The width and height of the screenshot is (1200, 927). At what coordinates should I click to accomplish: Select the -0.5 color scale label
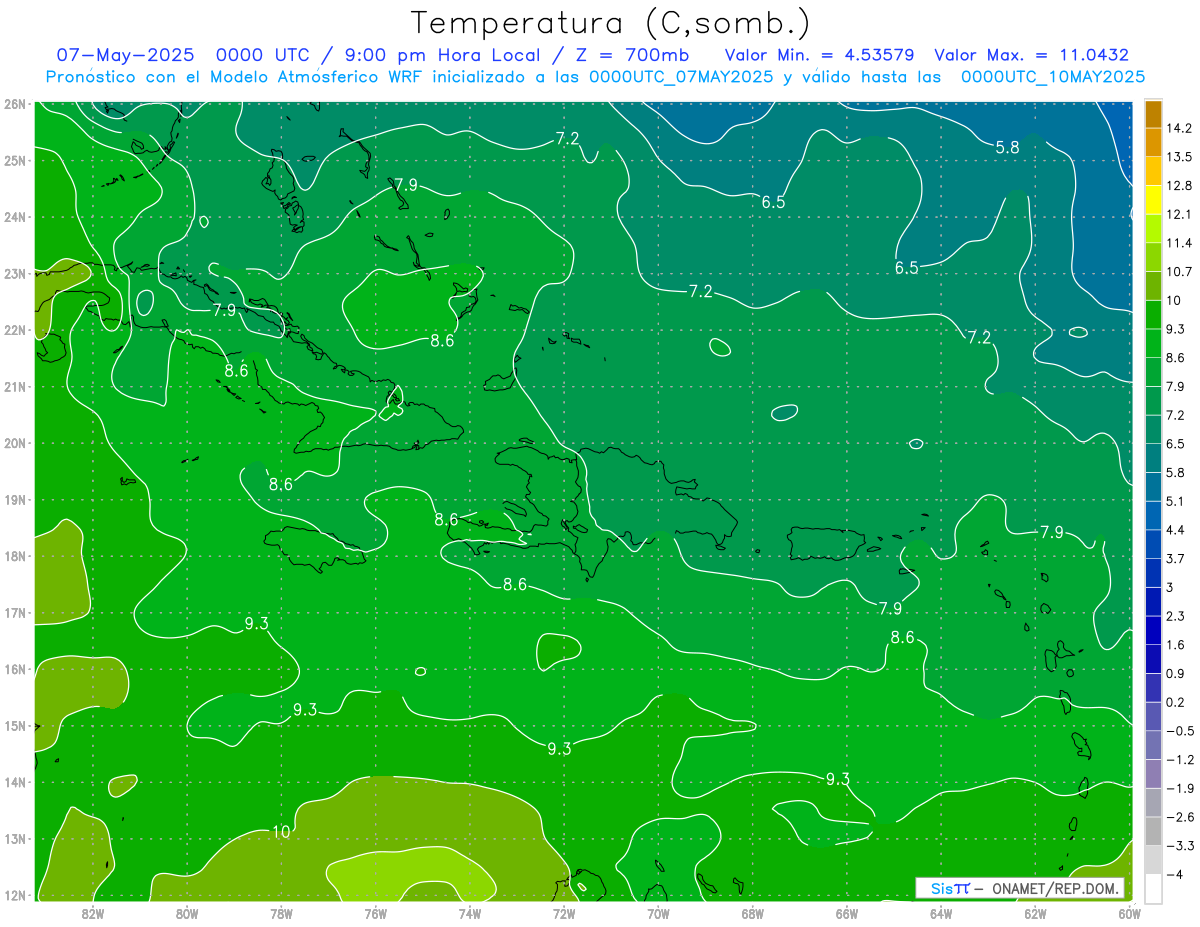click(x=1180, y=731)
